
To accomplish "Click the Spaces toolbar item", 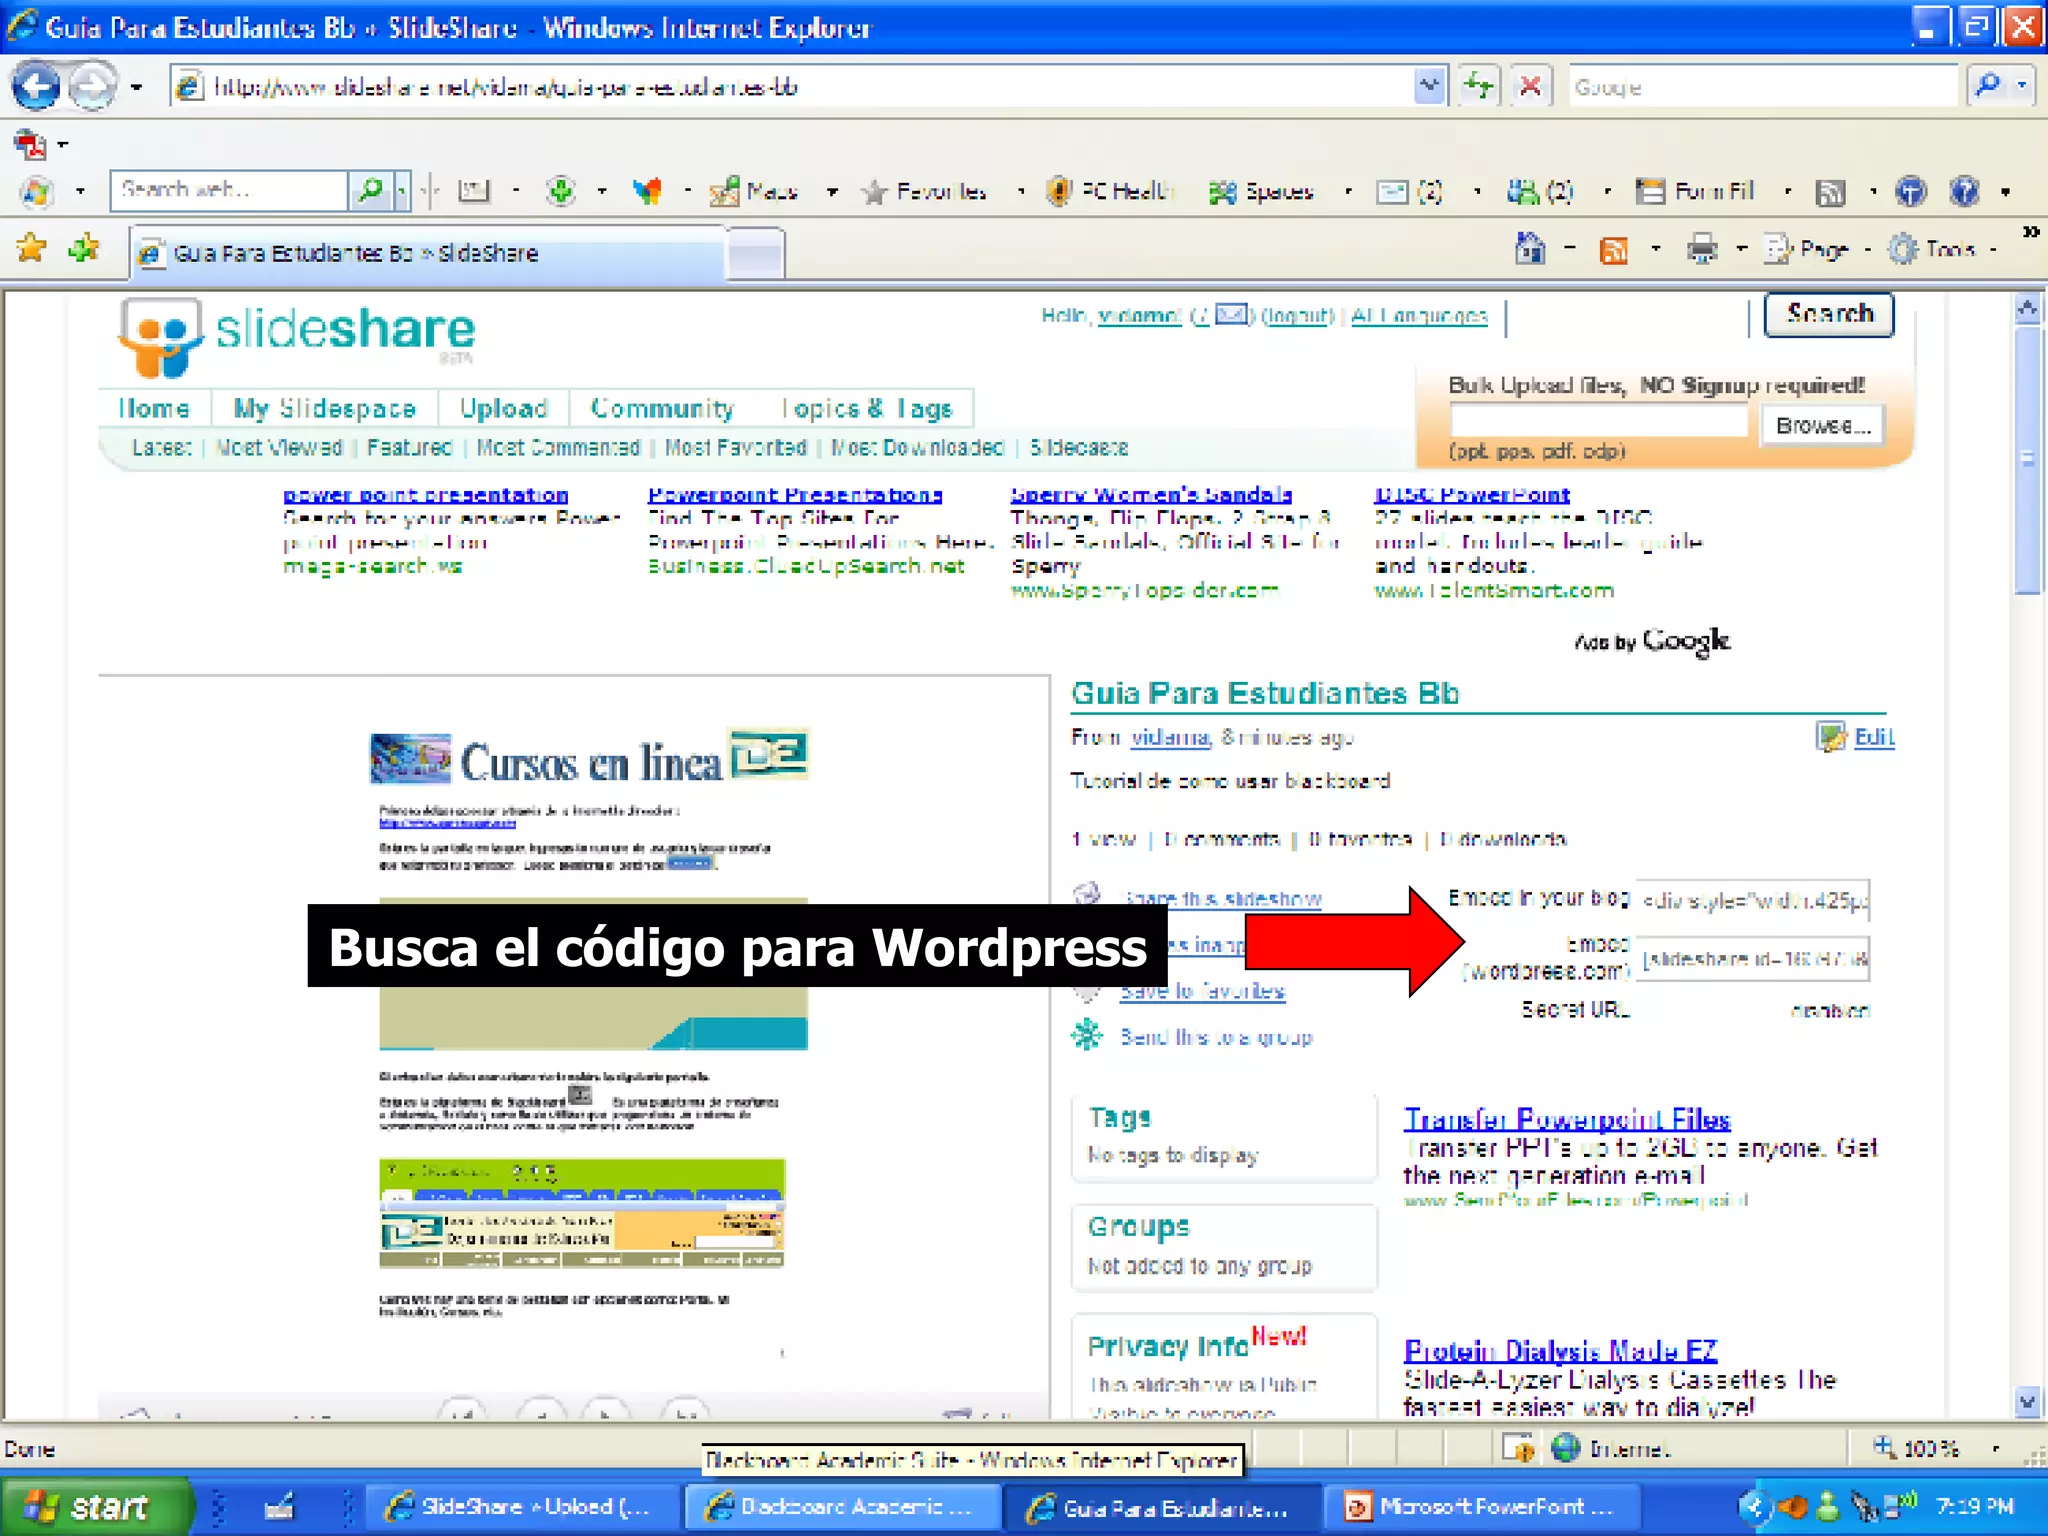I will pos(1260,191).
